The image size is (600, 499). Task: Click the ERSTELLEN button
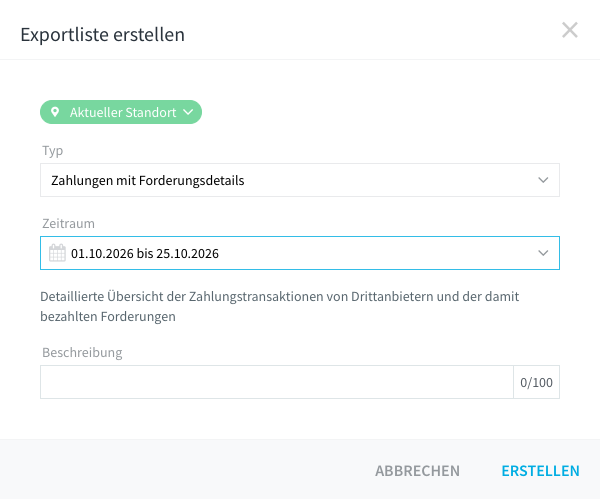[x=540, y=471]
